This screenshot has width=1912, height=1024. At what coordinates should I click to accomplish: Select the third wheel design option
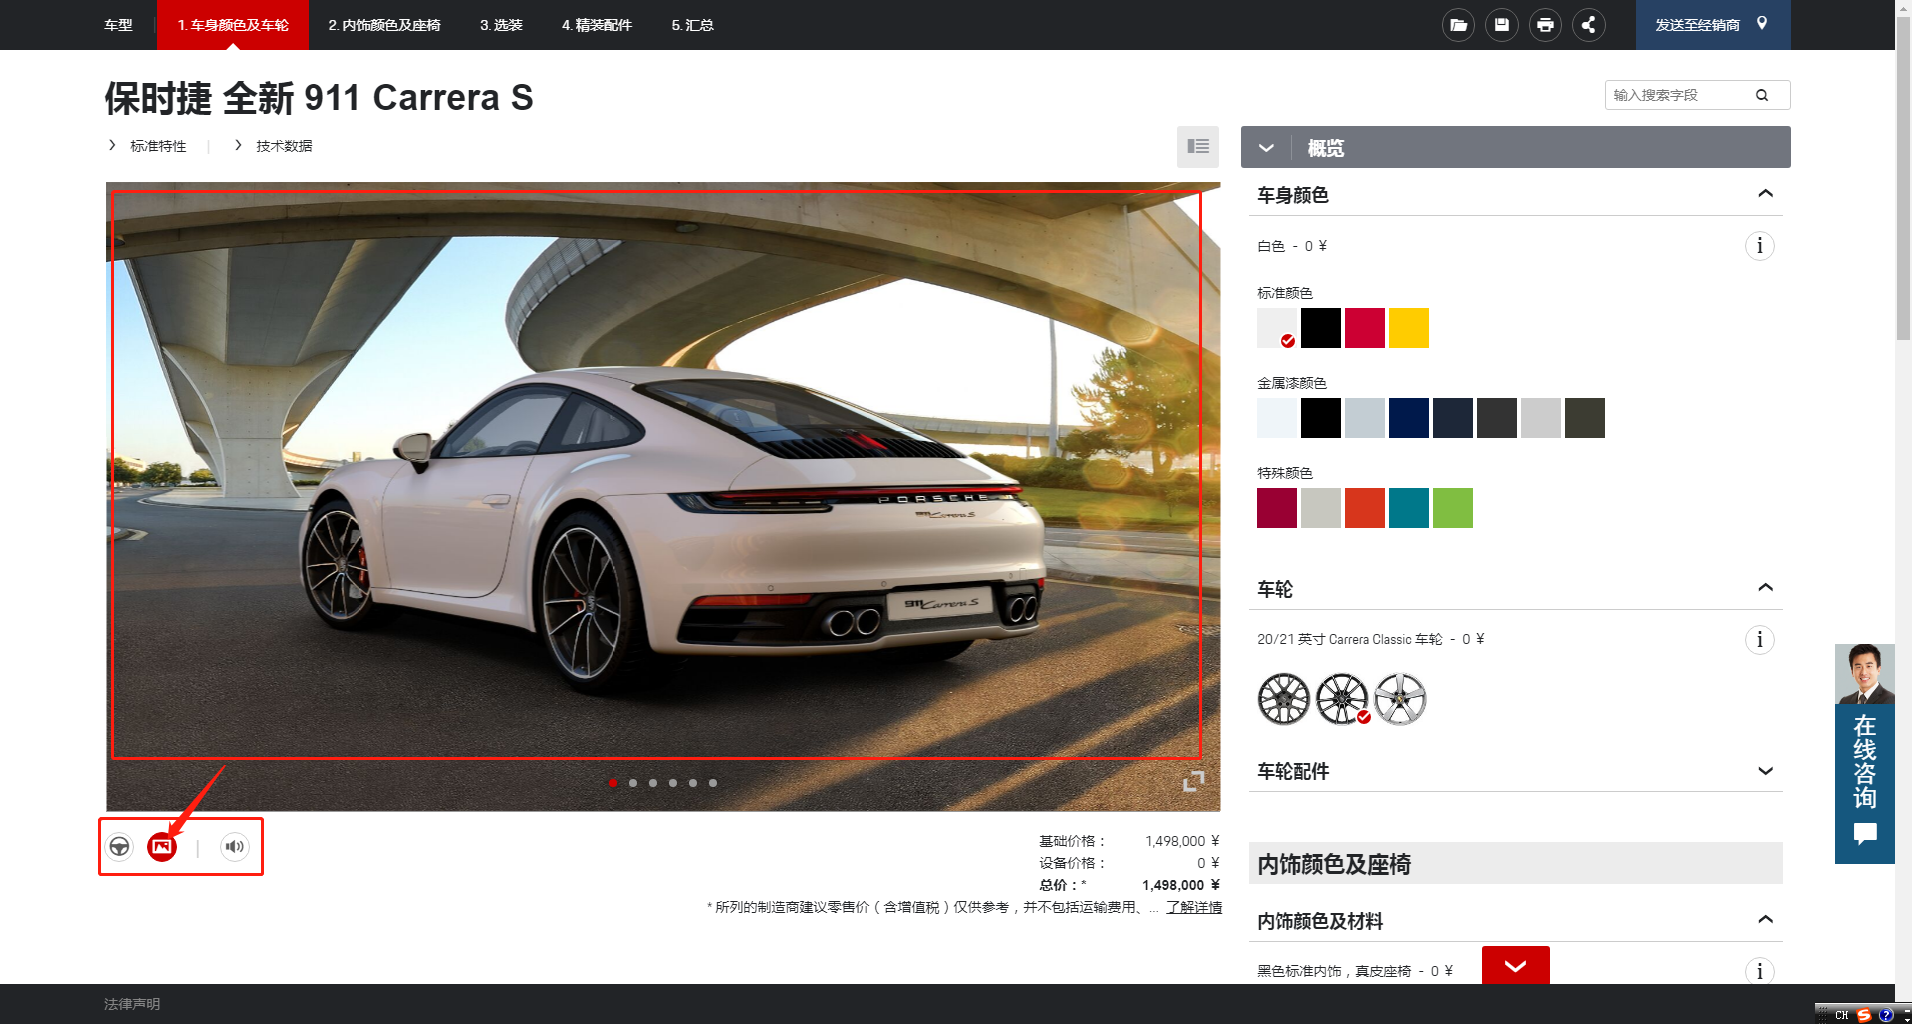[x=1400, y=698]
